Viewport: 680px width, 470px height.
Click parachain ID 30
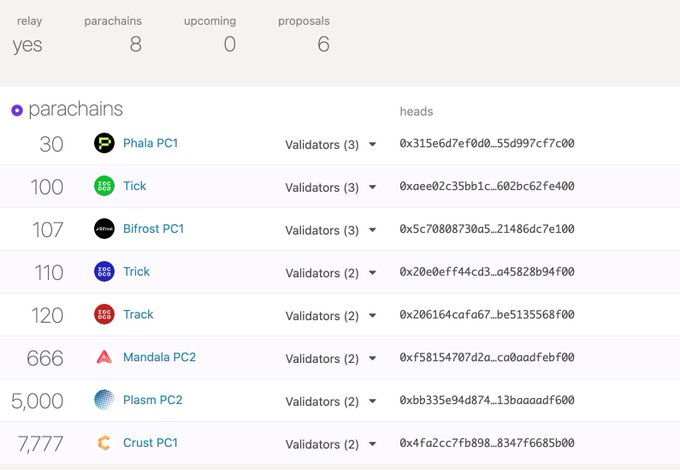pyautogui.click(x=51, y=144)
